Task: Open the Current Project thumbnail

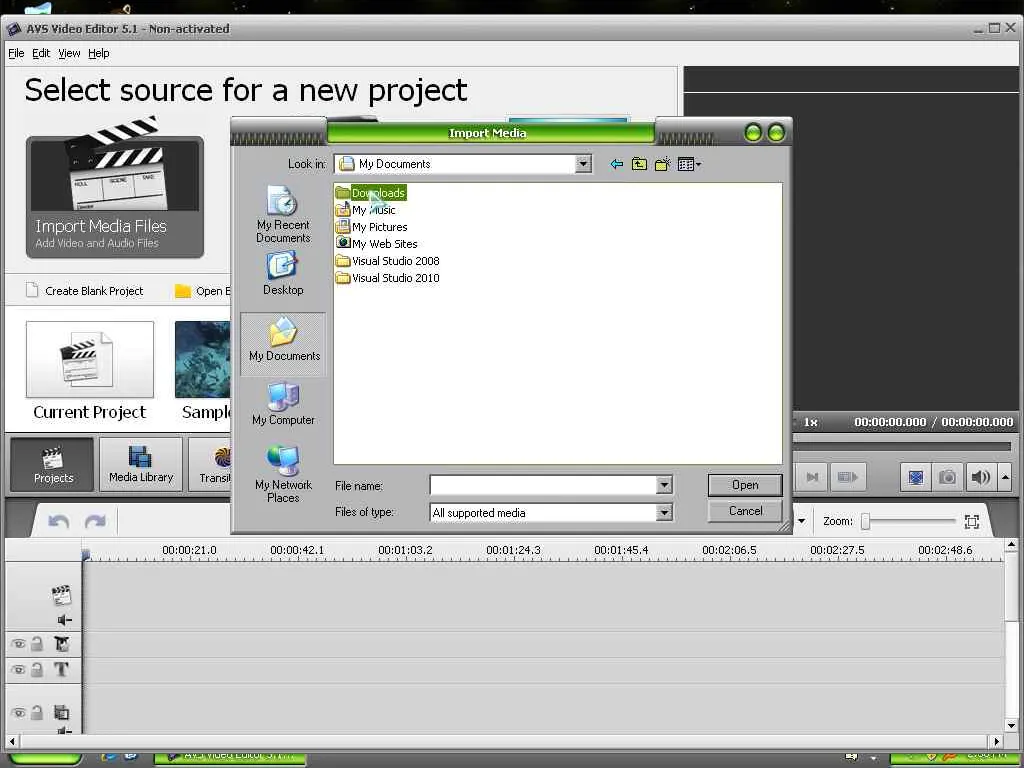Action: [x=90, y=359]
